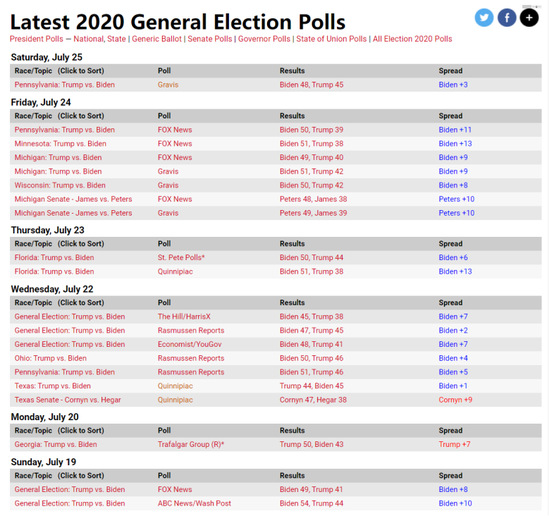Open the Generic Ballot link

(x=157, y=39)
